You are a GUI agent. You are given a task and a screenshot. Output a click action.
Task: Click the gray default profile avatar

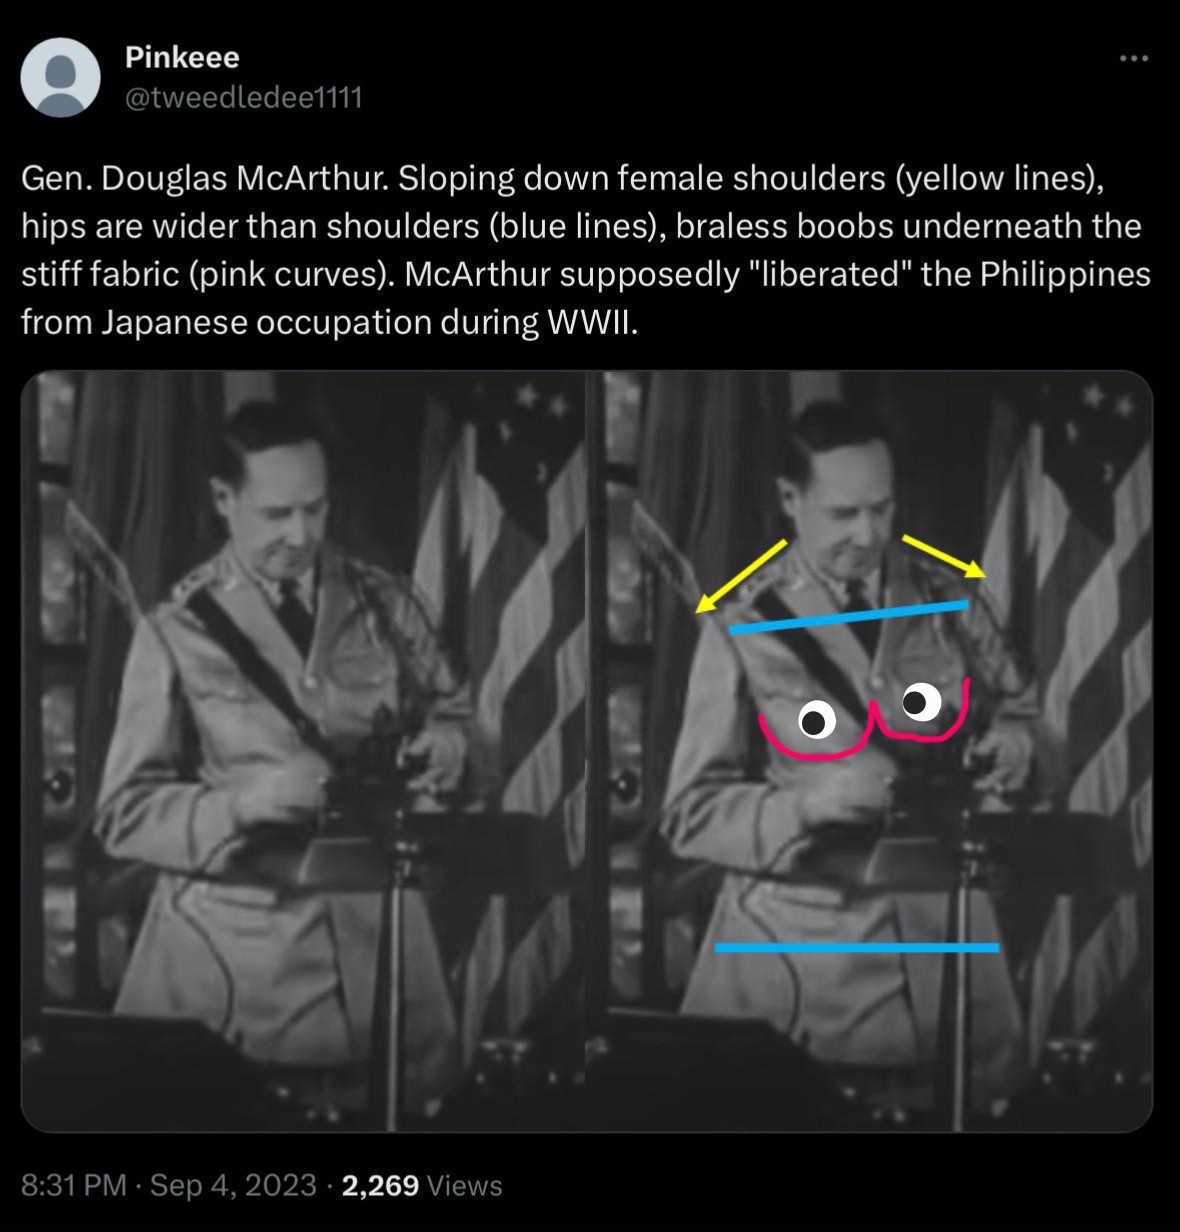tap(60, 78)
